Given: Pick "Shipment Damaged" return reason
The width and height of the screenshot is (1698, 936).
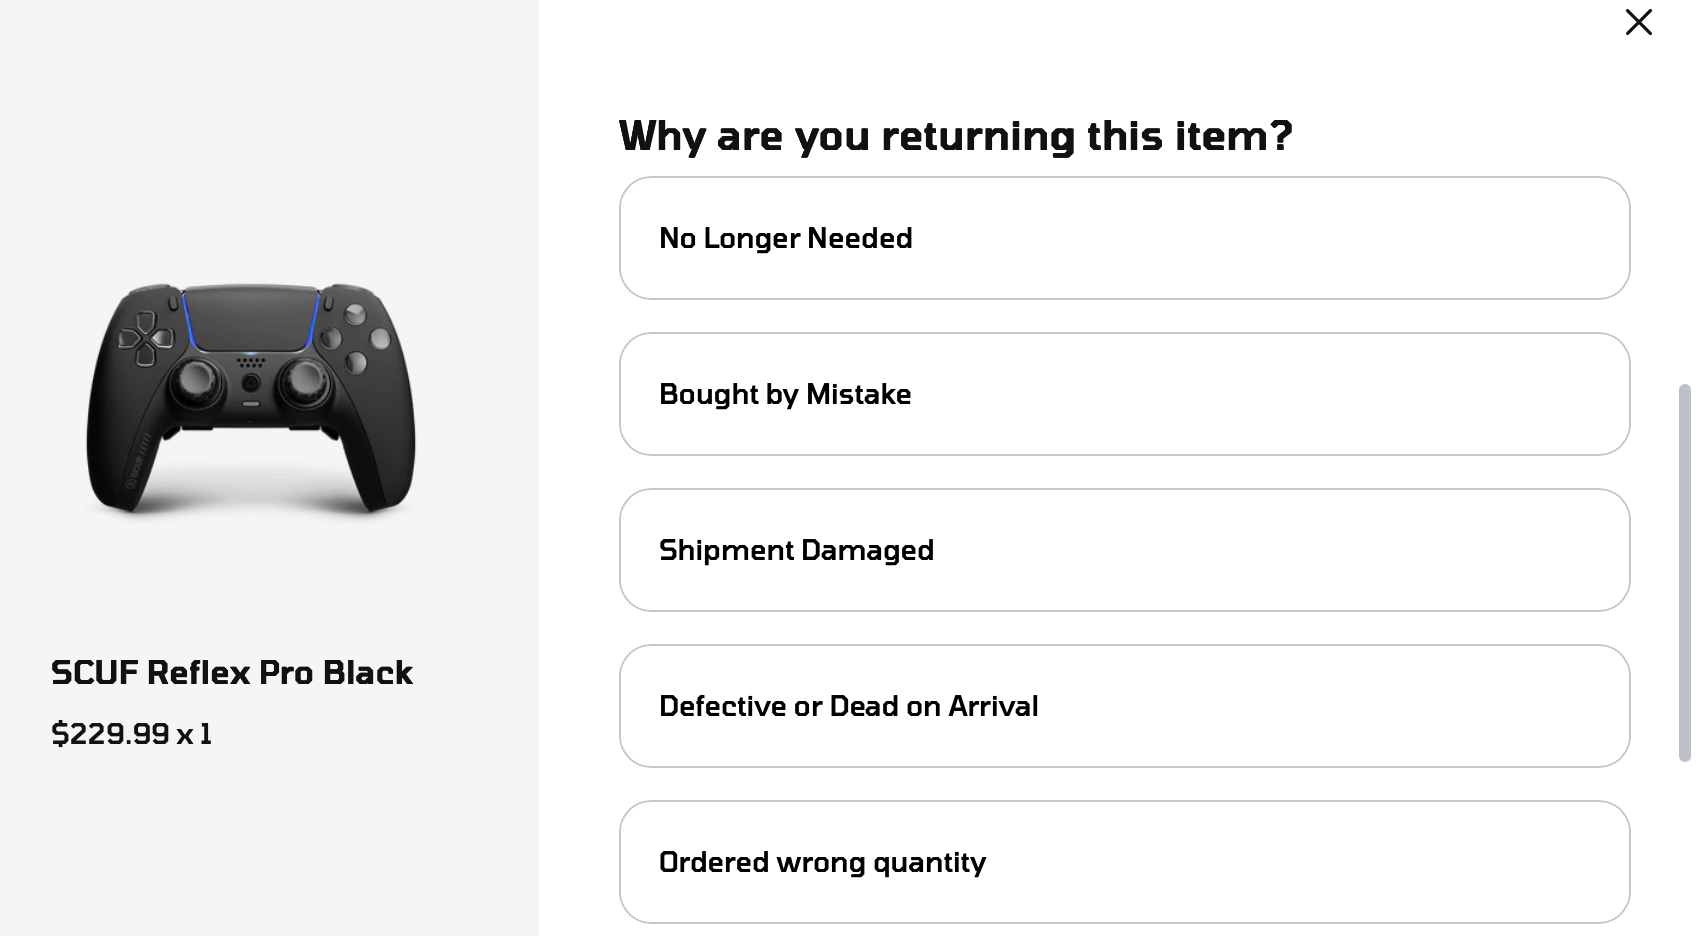Looking at the screenshot, I should click(x=1124, y=550).
